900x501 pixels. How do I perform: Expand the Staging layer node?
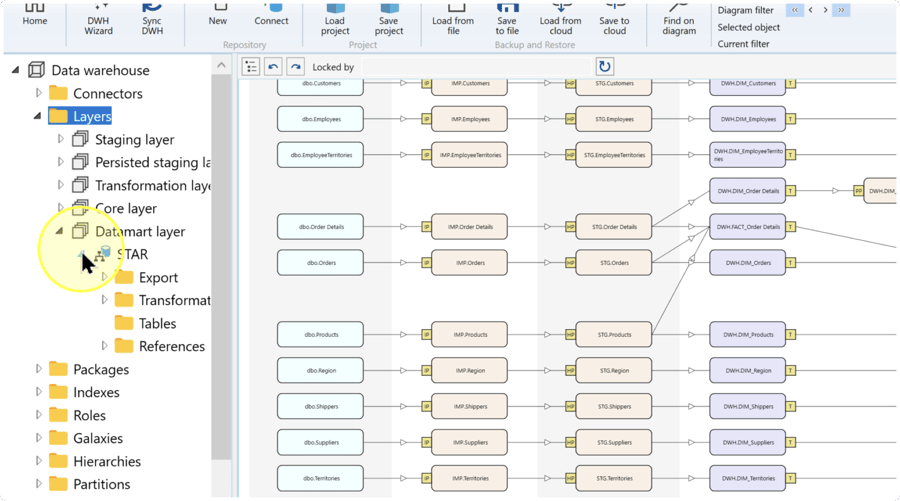point(60,139)
